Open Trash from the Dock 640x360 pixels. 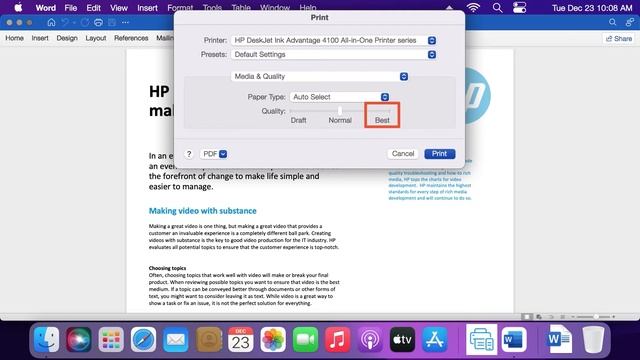593,339
